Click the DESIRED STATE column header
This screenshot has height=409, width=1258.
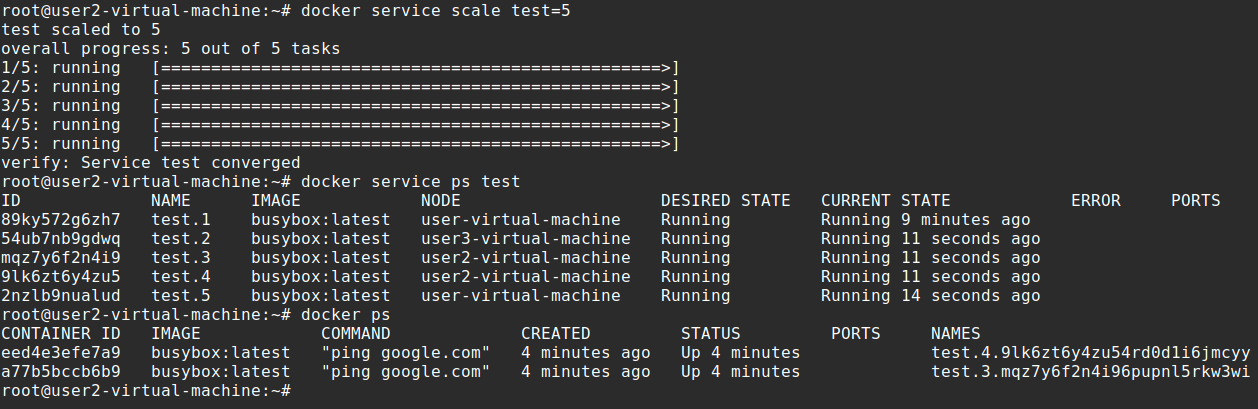click(x=725, y=201)
